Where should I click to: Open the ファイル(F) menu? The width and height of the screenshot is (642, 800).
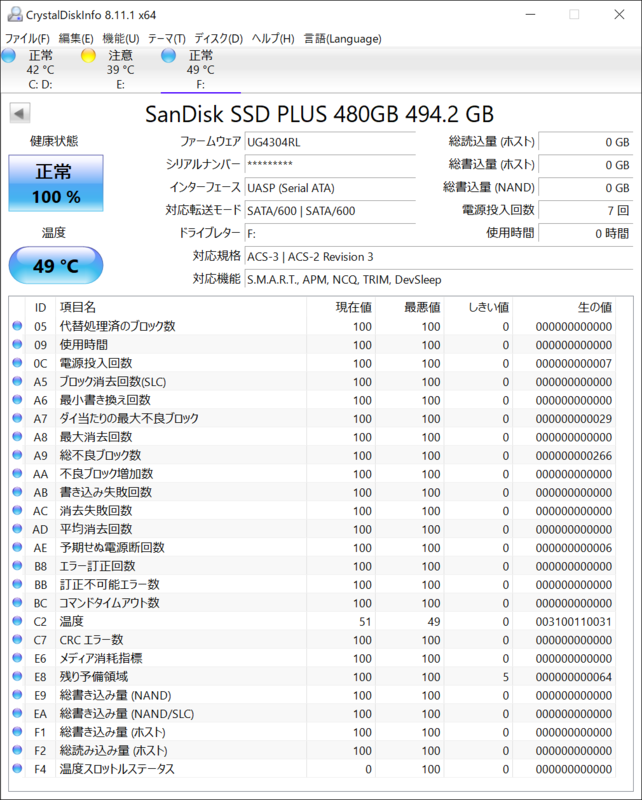(x=27, y=39)
